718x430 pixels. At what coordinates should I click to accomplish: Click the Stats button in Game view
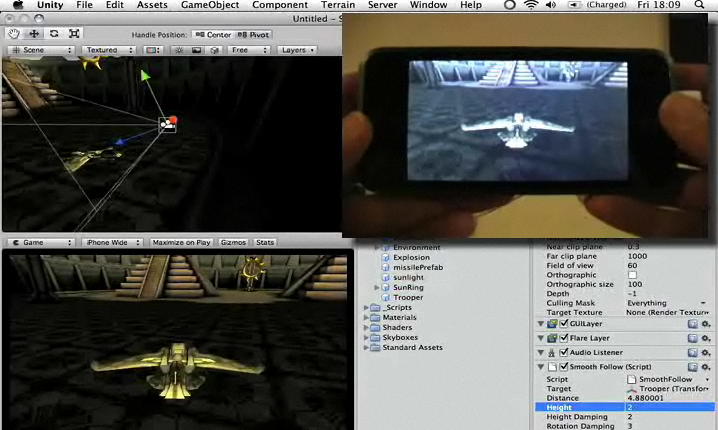coord(265,242)
